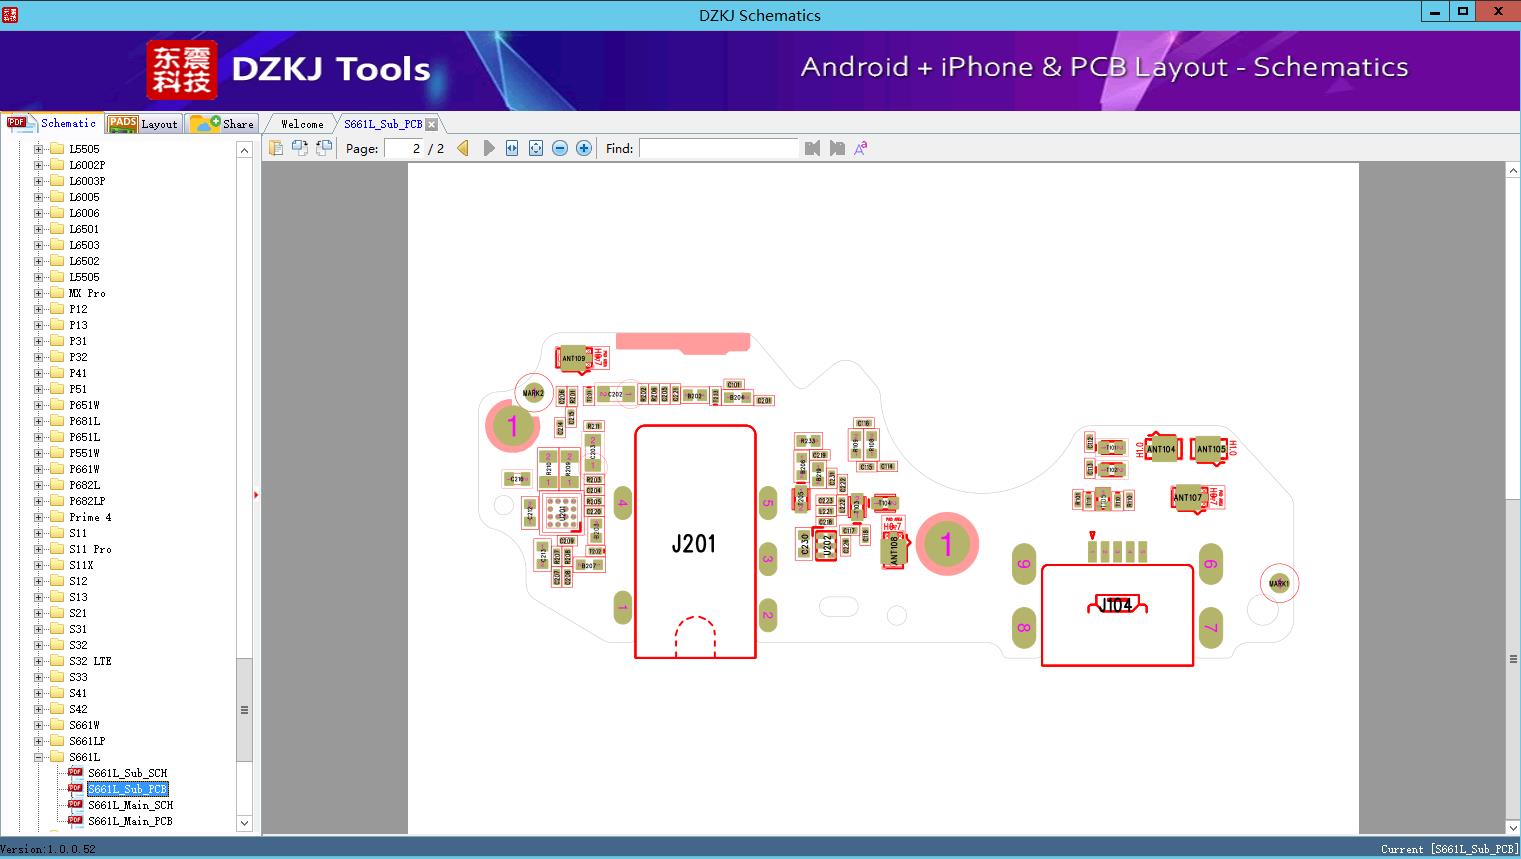The width and height of the screenshot is (1521, 859).
Task: Open S661L_Main_PCB file
Action: (x=130, y=821)
